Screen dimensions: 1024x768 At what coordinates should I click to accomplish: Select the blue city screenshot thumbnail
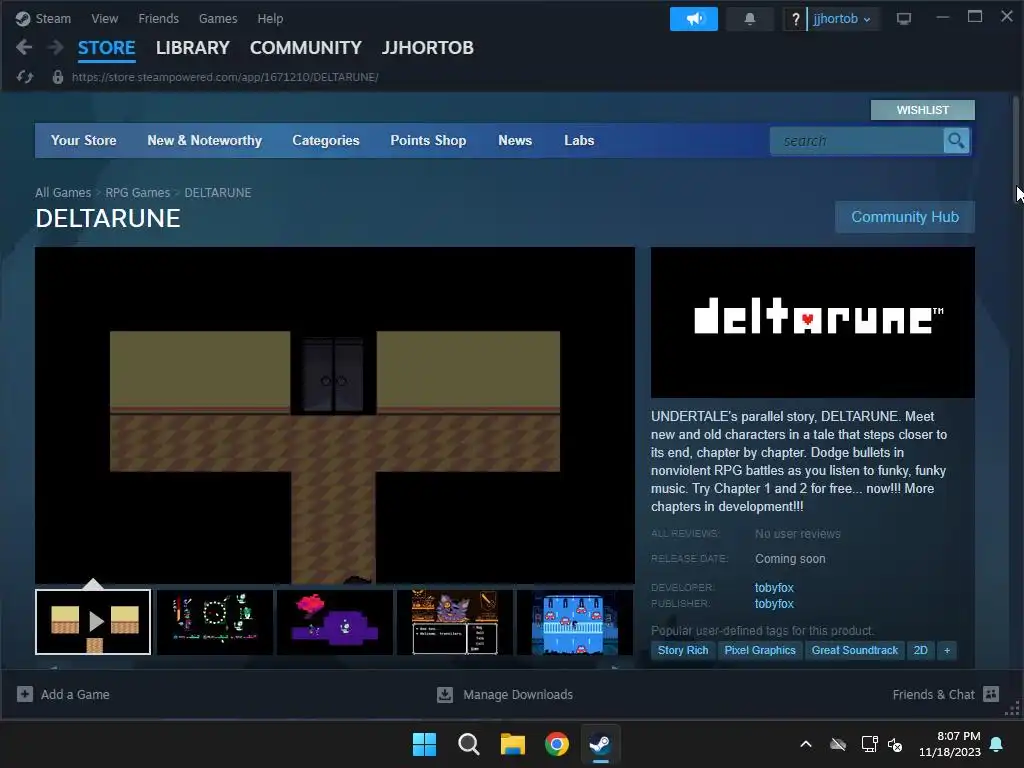[575, 622]
